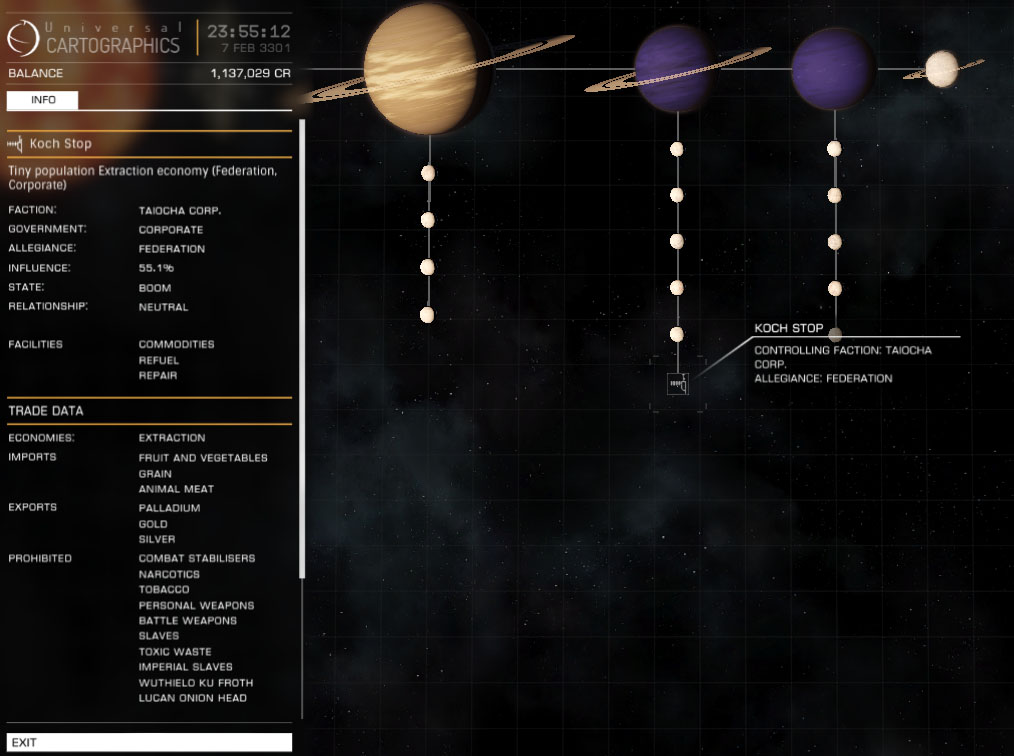The height and width of the screenshot is (756, 1014).
Task: Click the TRADE DATA section header
Action: 46,411
